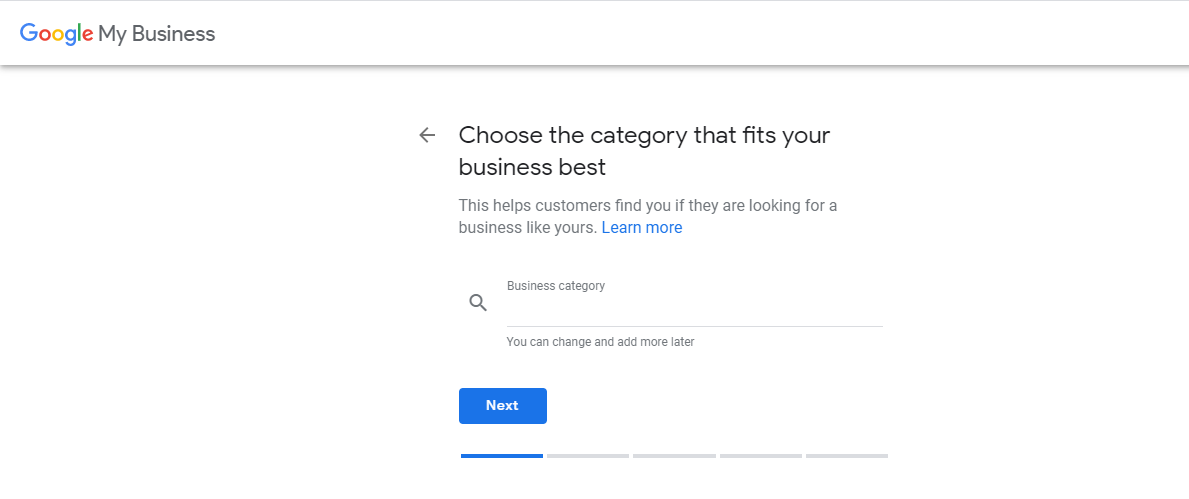Click the "My Business" header text

point(157,34)
